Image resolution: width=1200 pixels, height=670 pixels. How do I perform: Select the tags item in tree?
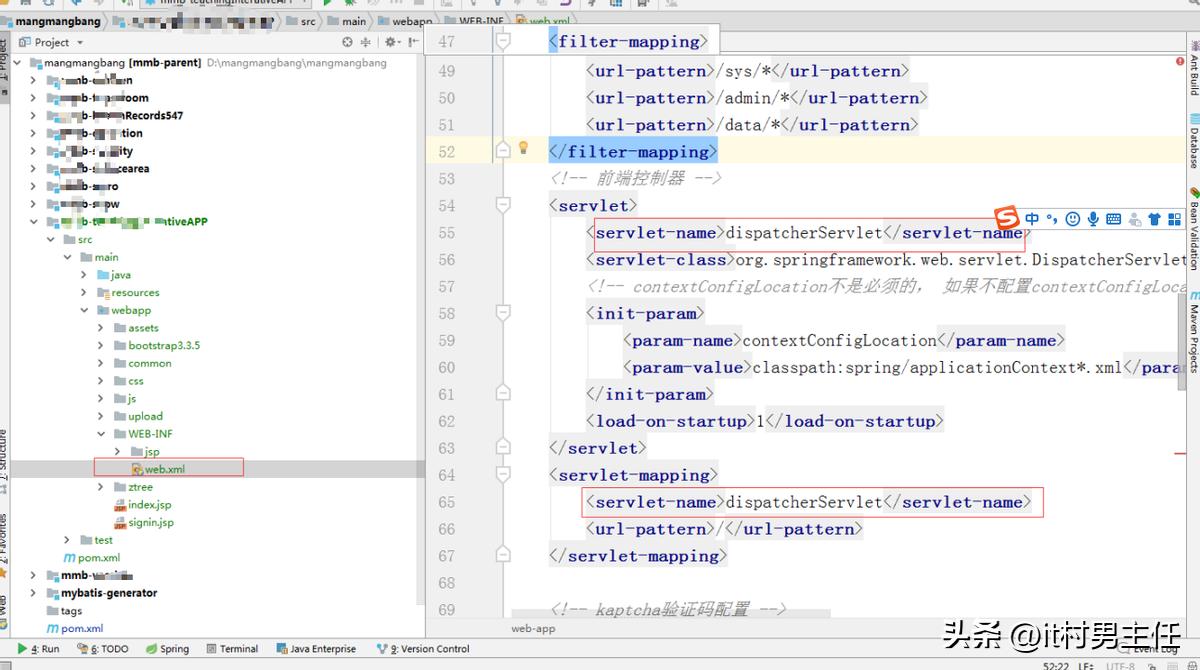pyautogui.click(x=64, y=611)
